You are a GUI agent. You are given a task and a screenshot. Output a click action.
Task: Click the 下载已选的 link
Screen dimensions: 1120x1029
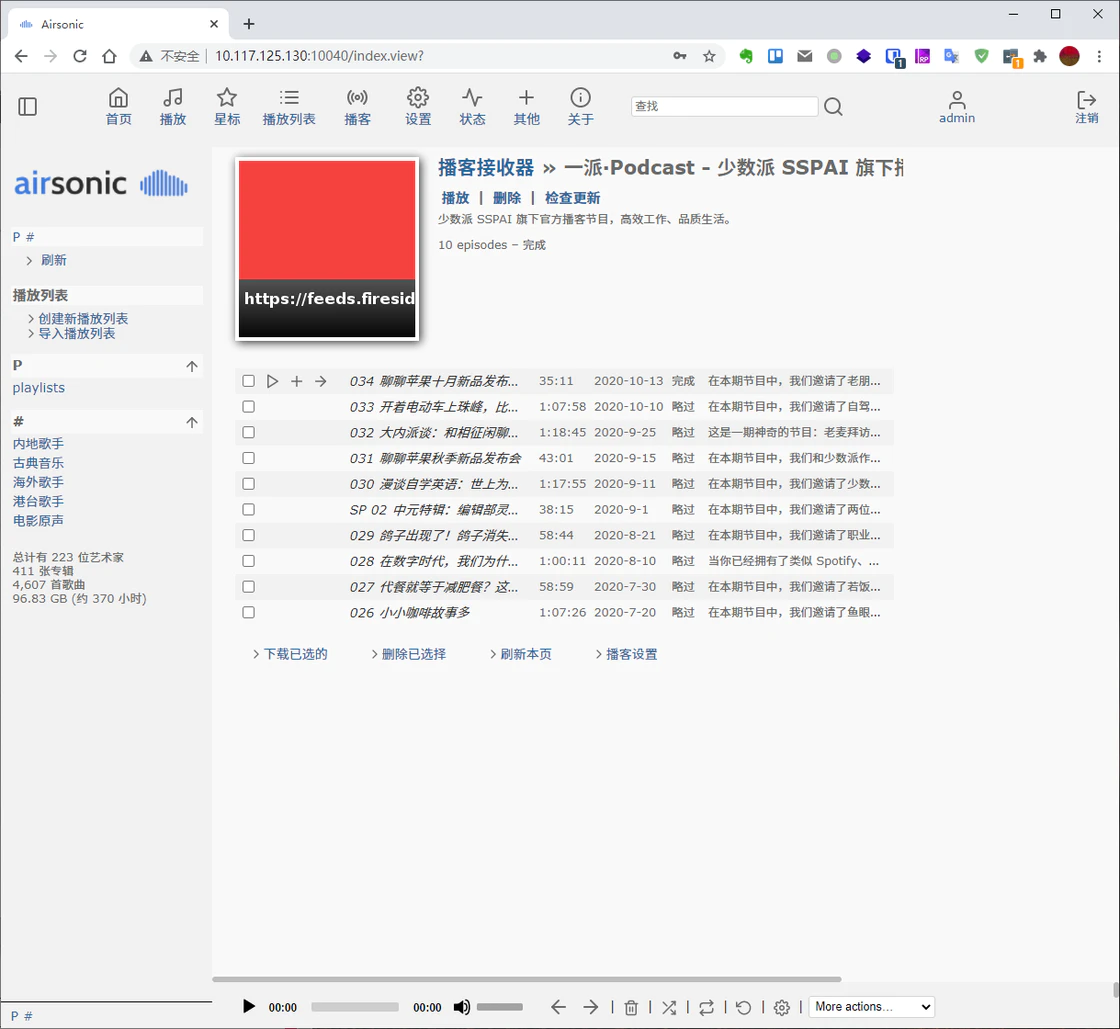tap(294, 654)
